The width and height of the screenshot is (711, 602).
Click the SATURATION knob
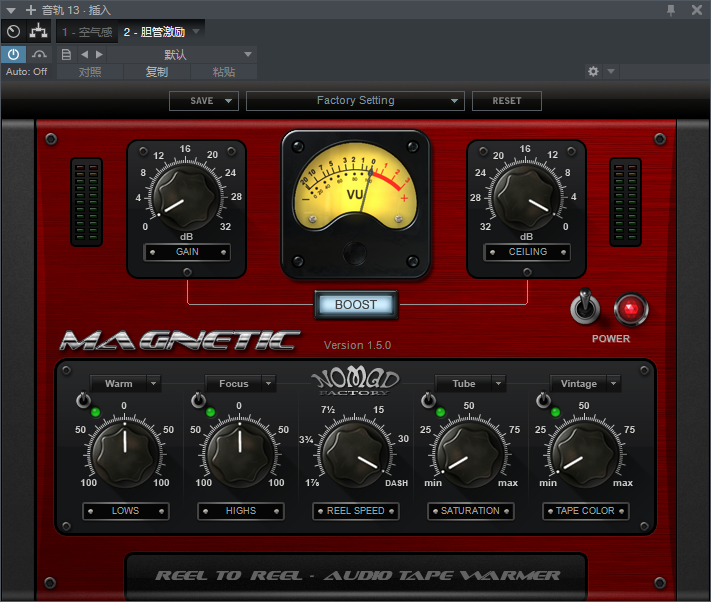coord(471,454)
